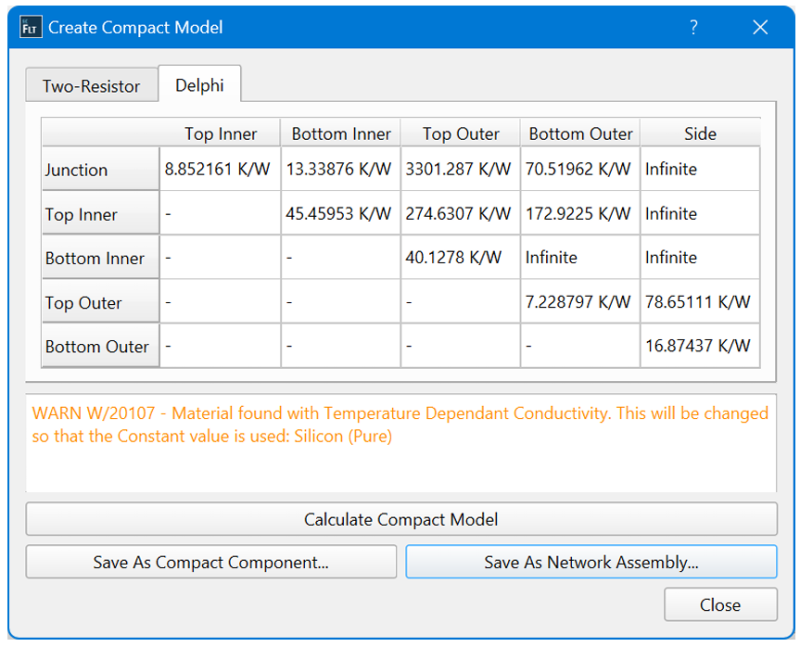Click the orange WARN W/20107 message text

(400, 425)
